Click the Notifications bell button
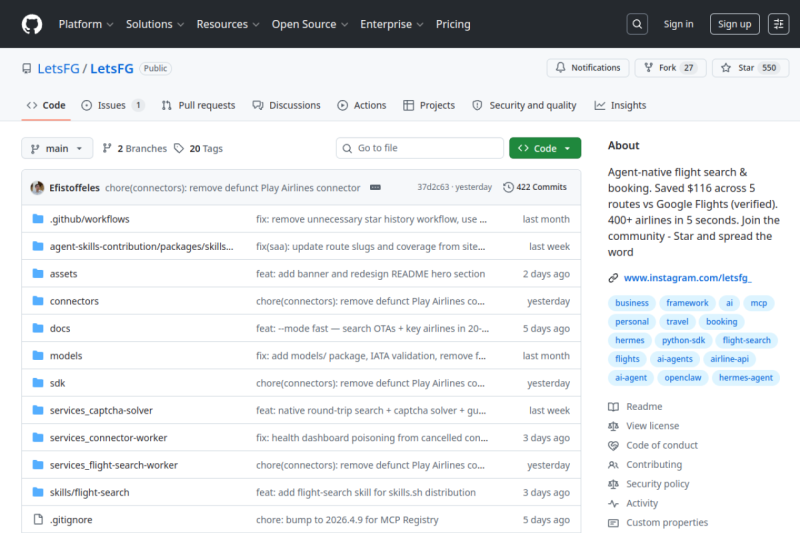Image resolution: width=800 pixels, height=533 pixels. coord(588,68)
